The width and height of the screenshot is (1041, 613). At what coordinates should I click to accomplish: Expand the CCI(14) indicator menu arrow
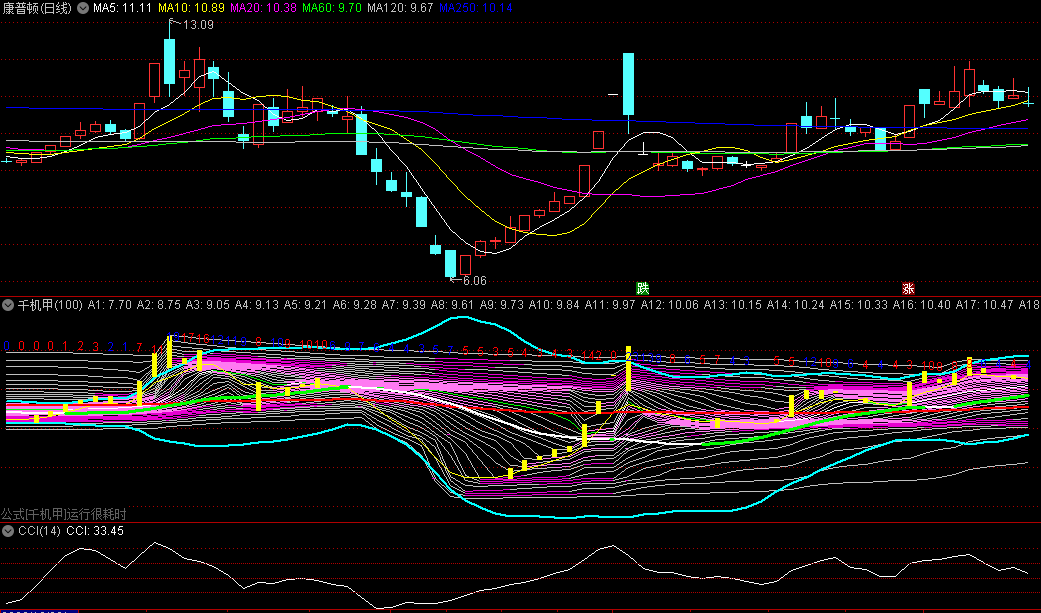tap(8, 531)
